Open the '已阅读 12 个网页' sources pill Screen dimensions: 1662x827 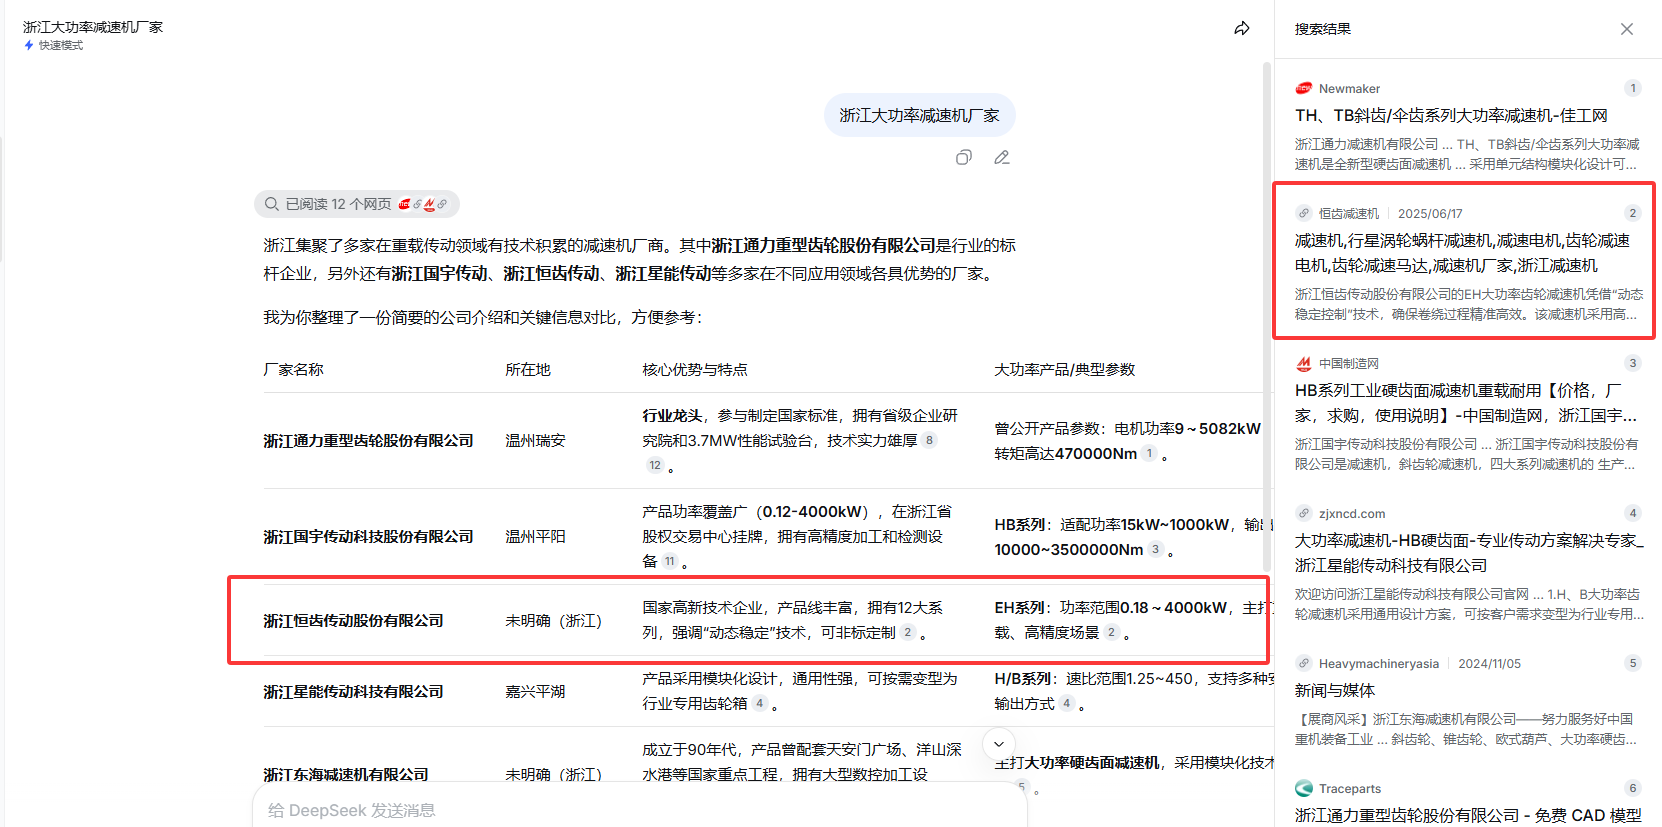pos(357,204)
